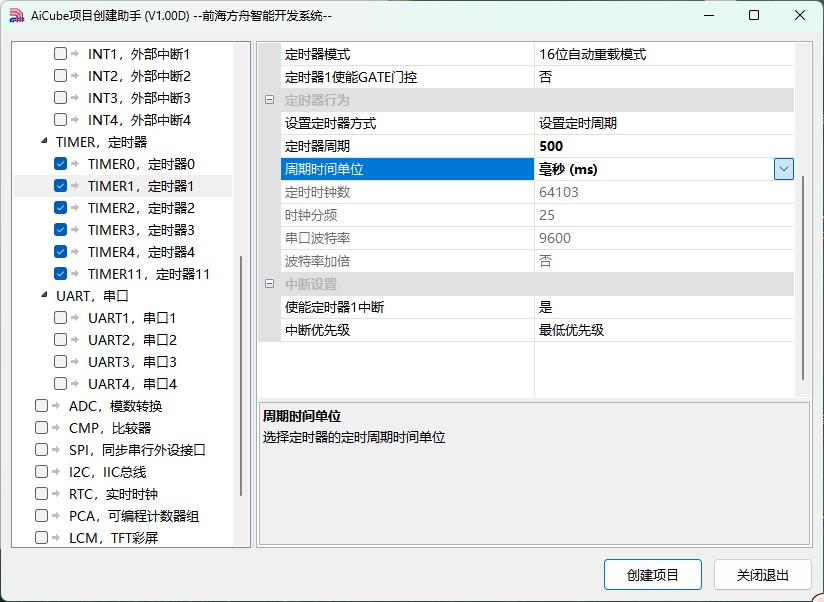Select the SPI，同步串行外设接口 tree item
Image resolution: width=824 pixels, height=602 pixels.
[137, 450]
